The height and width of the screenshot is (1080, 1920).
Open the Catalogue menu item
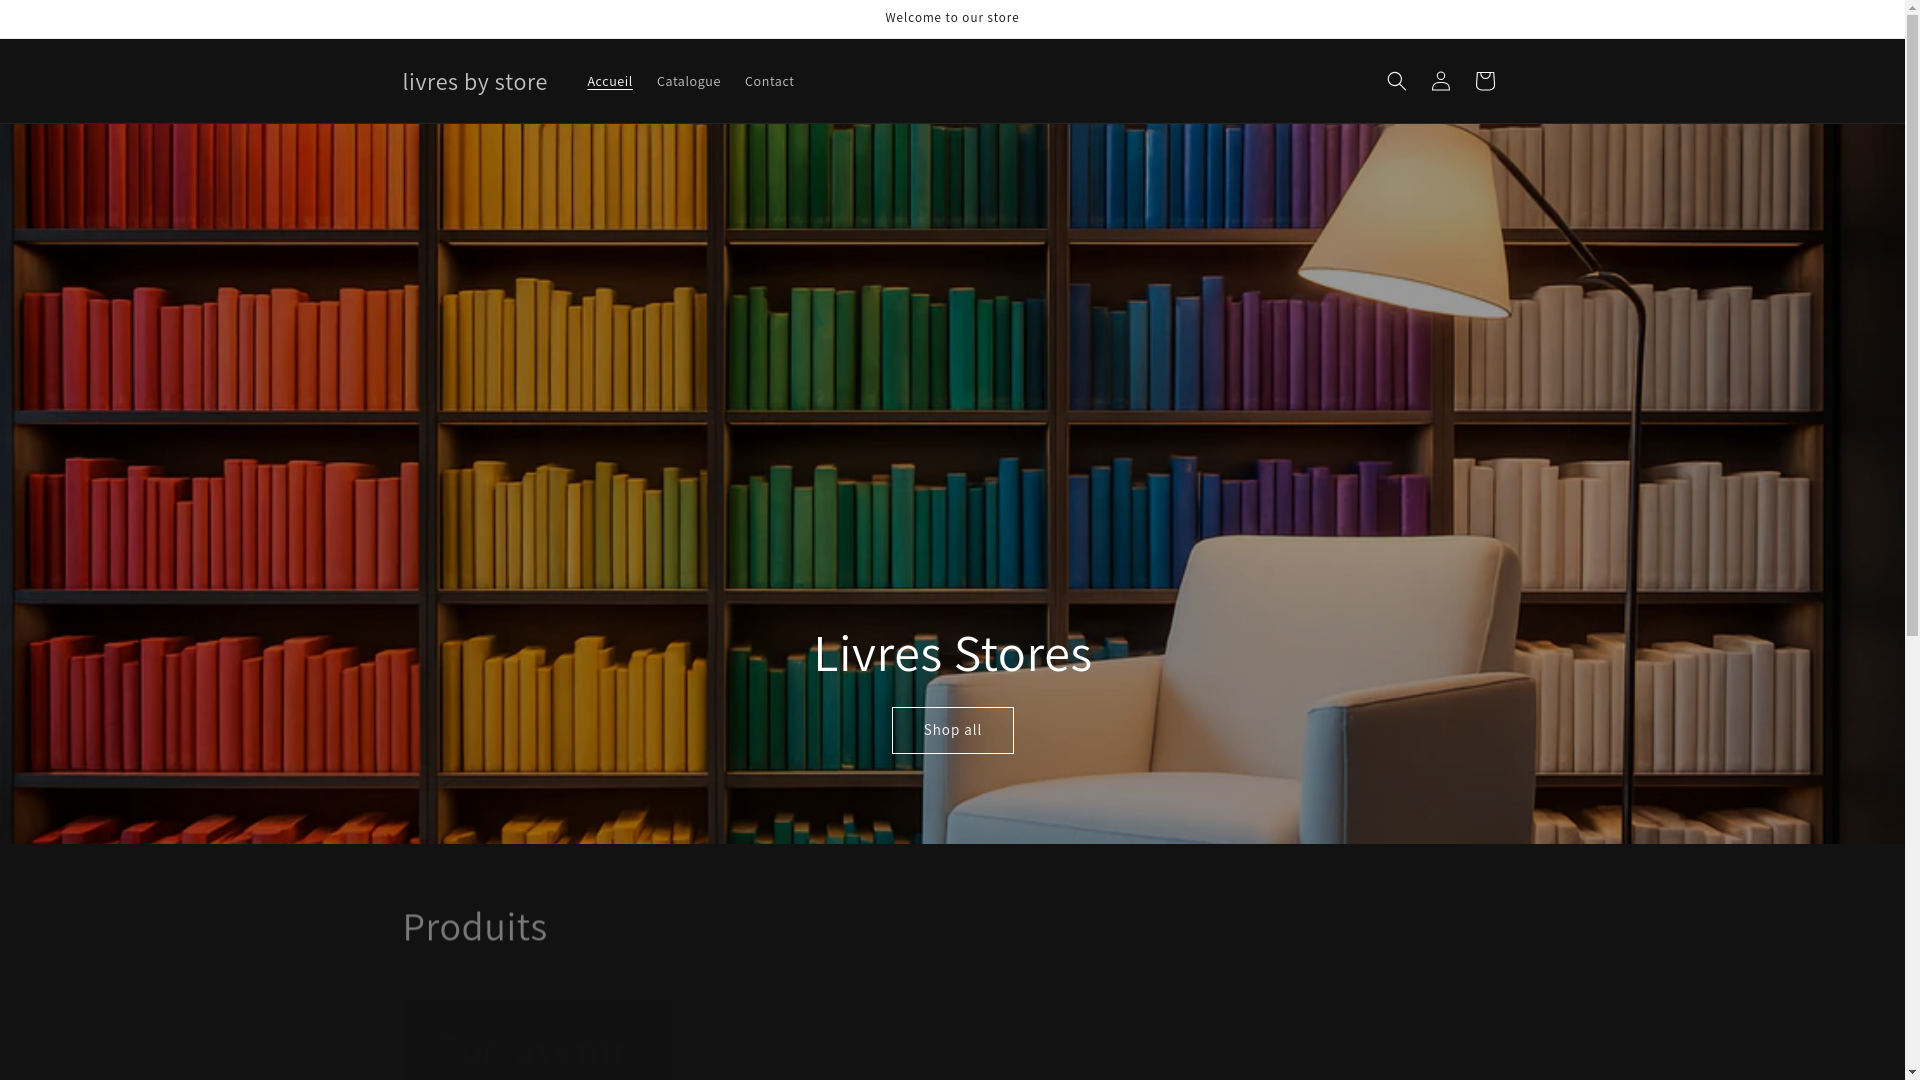click(x=688, y=81)
